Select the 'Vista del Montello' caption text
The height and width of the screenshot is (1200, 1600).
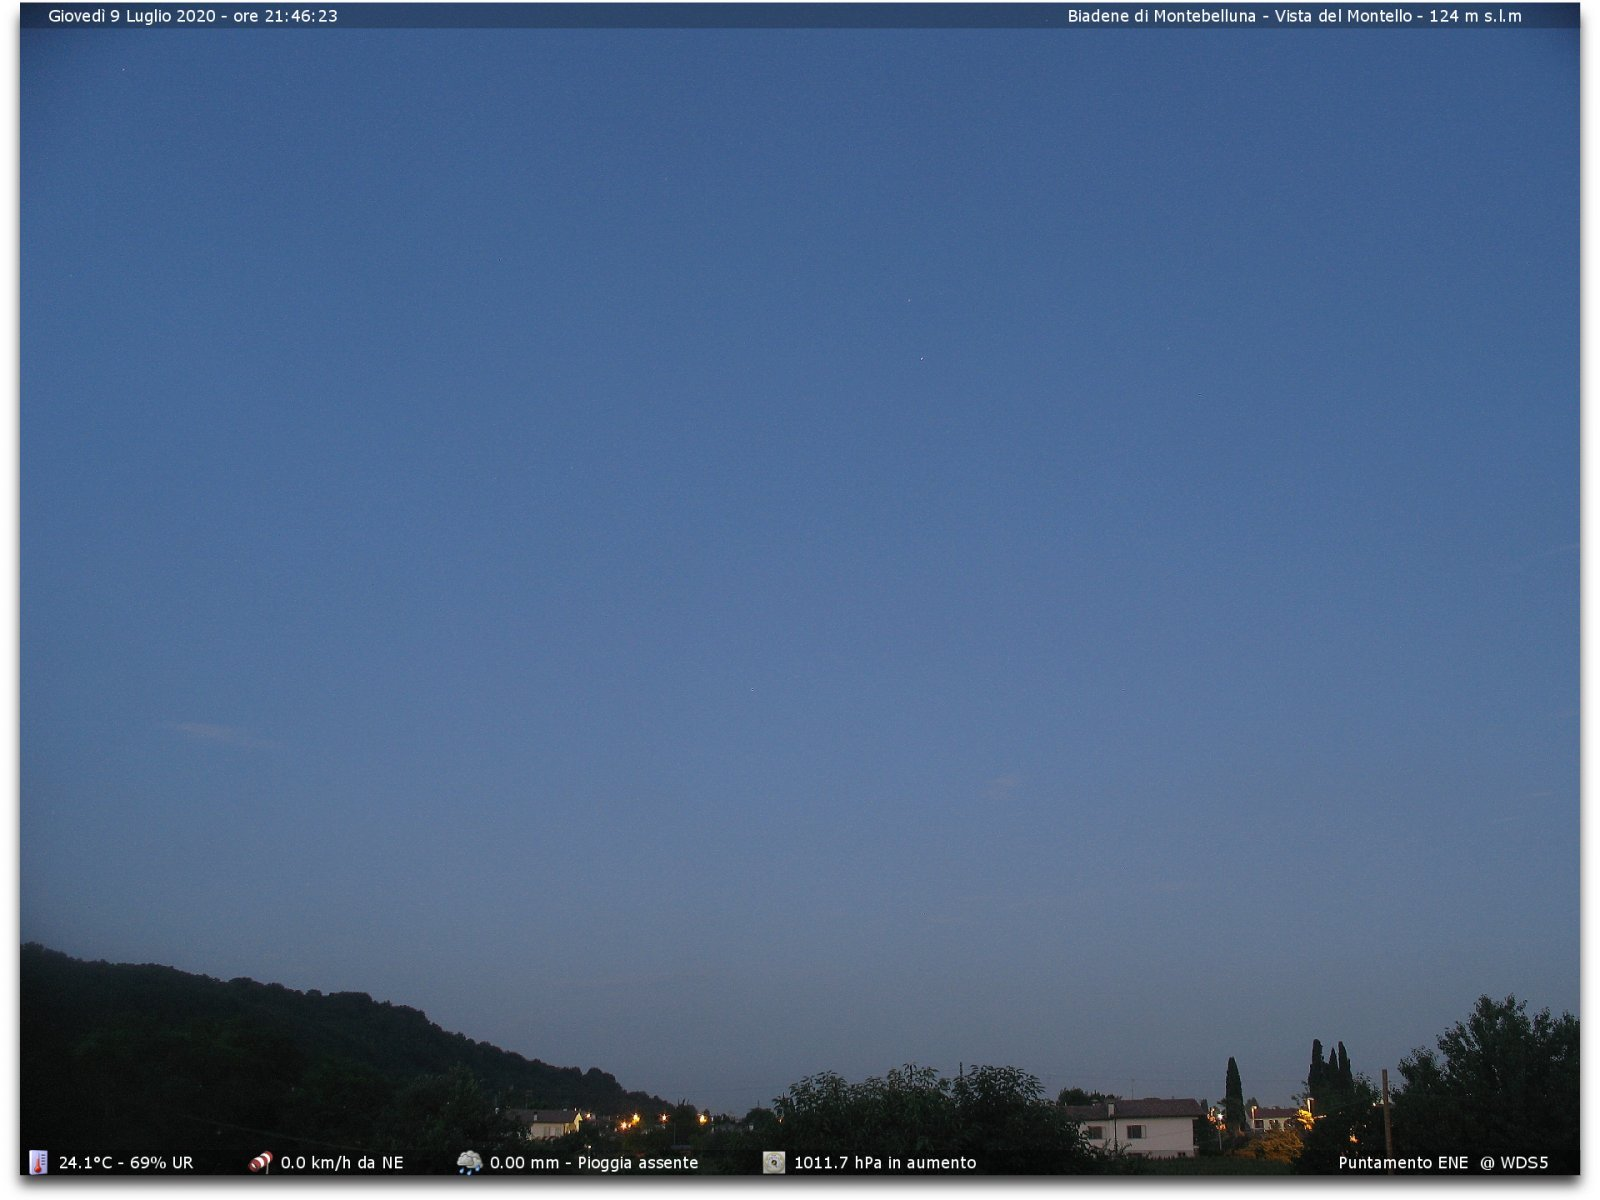click(1343, 16)
